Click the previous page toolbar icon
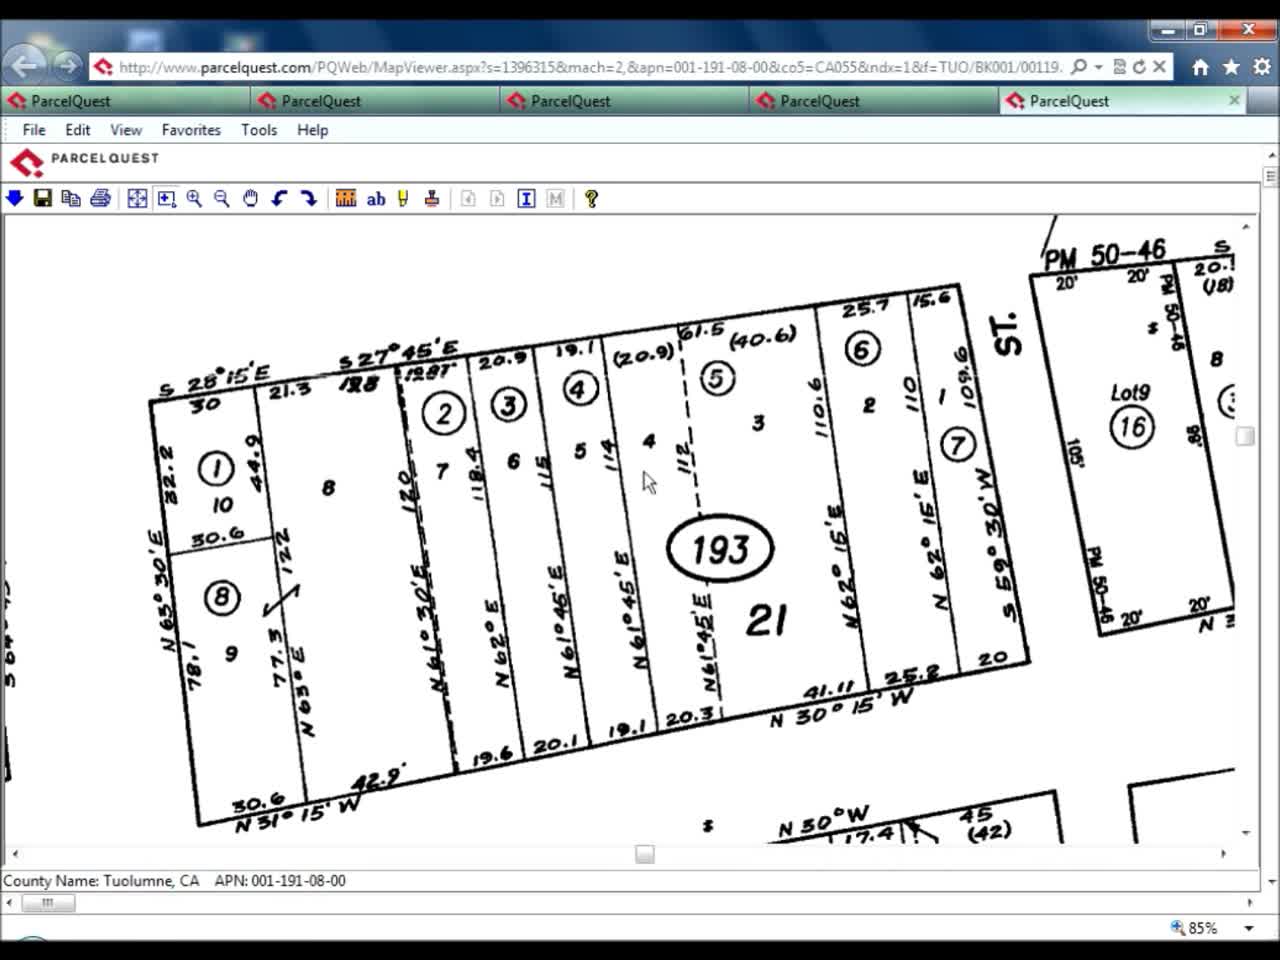 tap(468, 198)
